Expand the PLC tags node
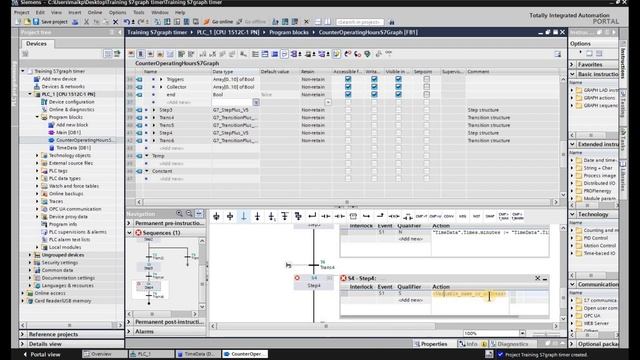 [37, 171]
